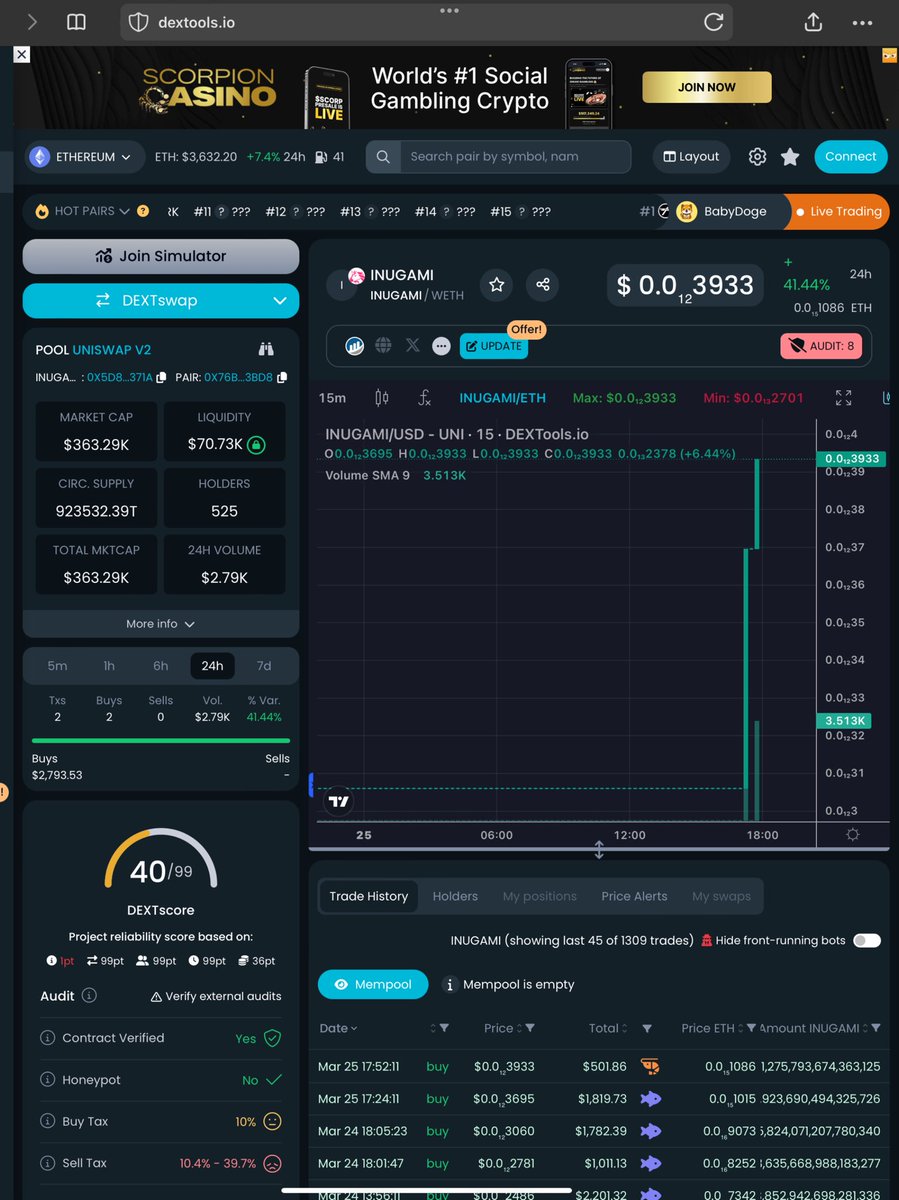Image resolution: width=899 pixels, height=1200 pixels.
Task: Select the 1h stats timeframe
Action: tap(109, 666)
